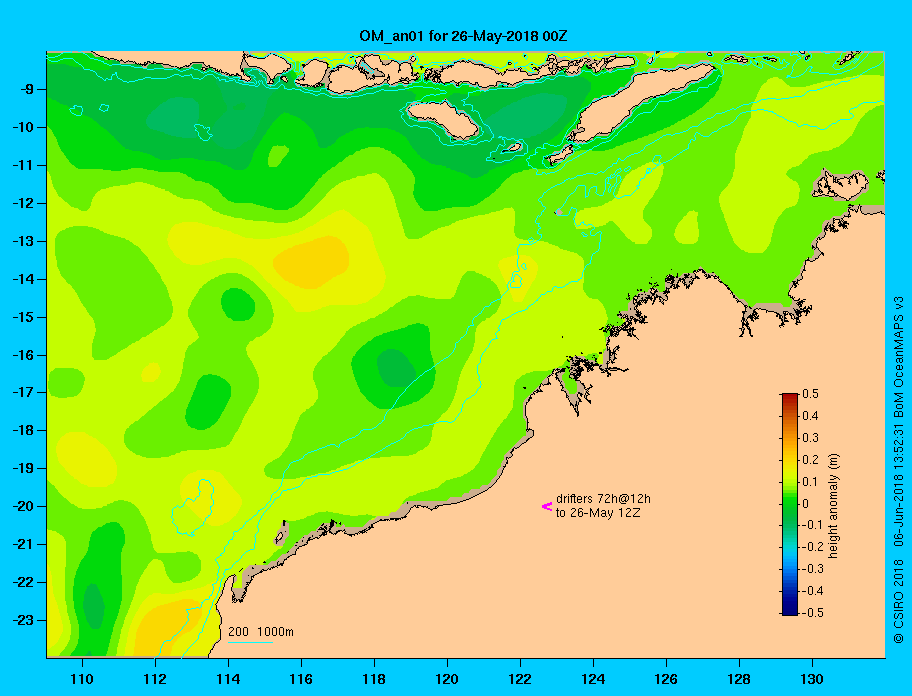Screen dimensions: 912x696
Task: Click the title 'OM_an01 for 26-May-2018 00Z'
Action: [463, 36]
